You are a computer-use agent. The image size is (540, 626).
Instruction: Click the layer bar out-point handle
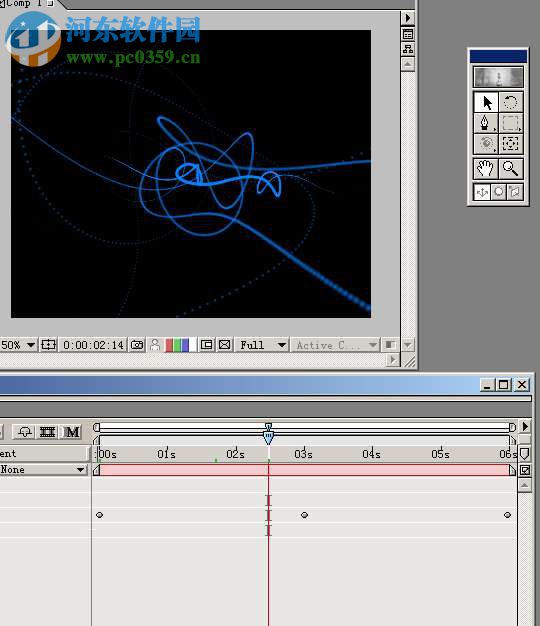pyautogui.click(x=512, y=470)
